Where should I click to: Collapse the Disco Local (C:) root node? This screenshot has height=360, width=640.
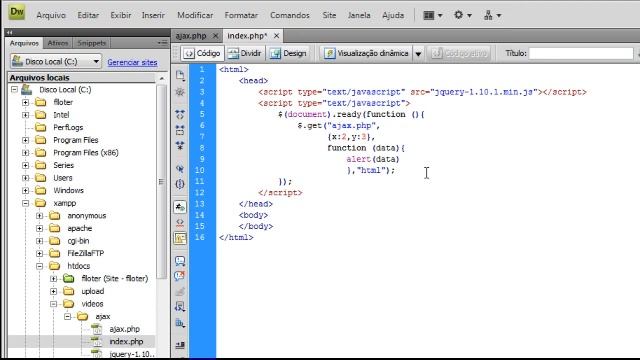(14, 89)
